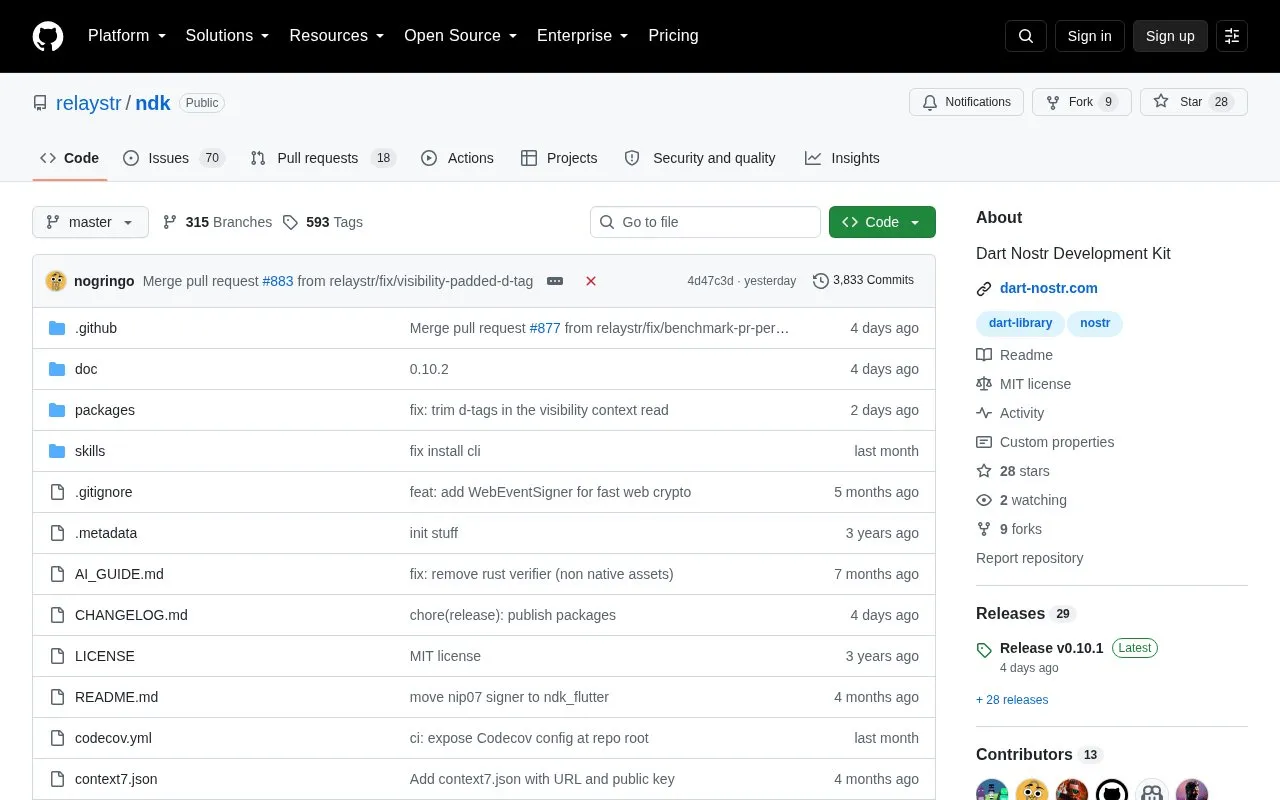Star the ndk repository
Viewport: 1280px width, 800px height.
1193,102
